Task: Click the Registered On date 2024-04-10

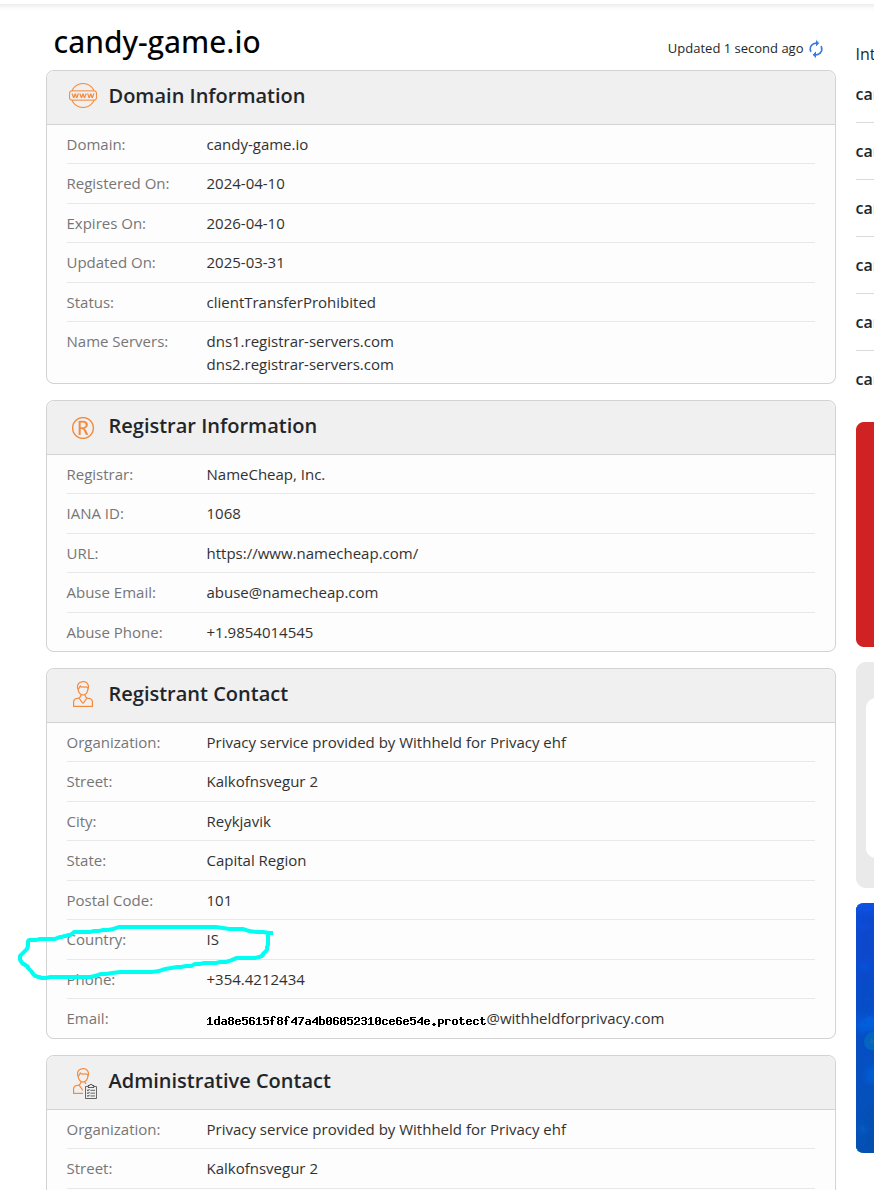Action: (x=246, y=184)
